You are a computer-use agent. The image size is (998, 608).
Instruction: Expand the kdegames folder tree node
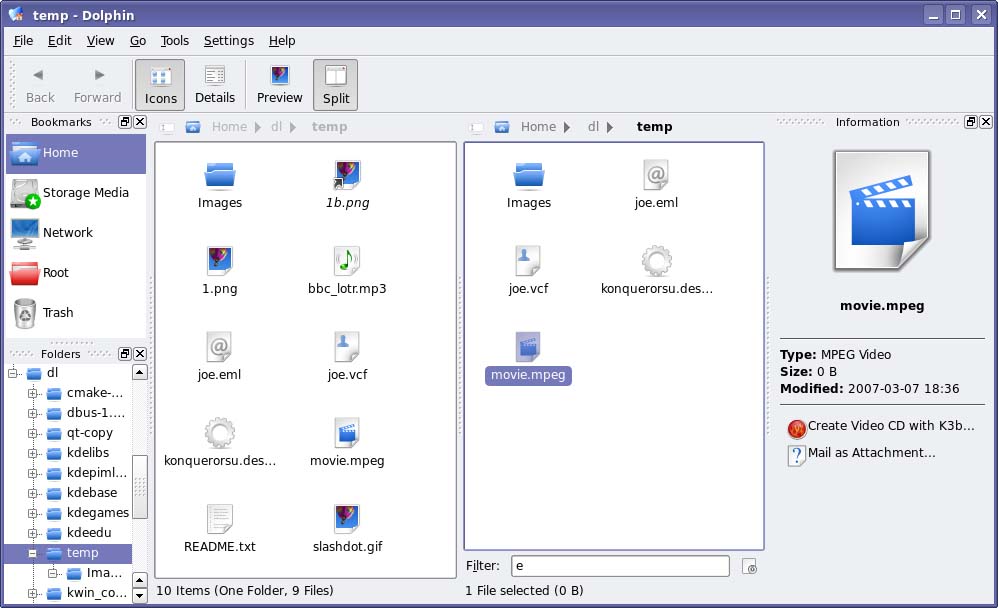(x=33, y=513)
